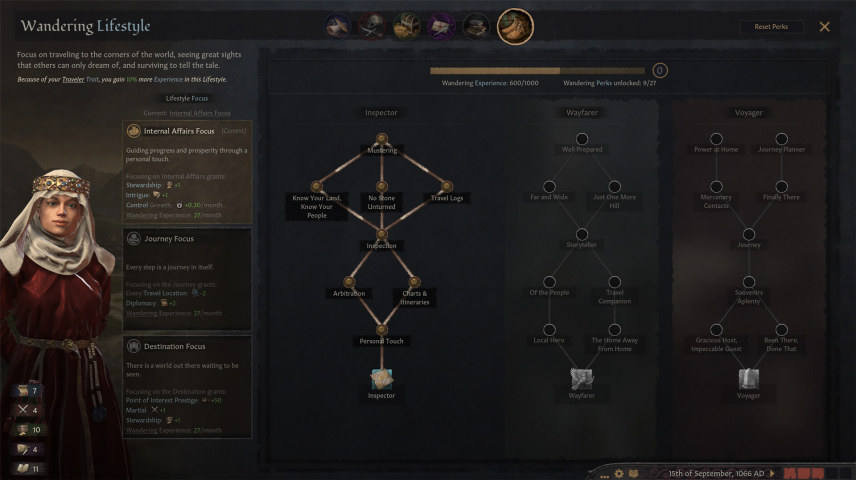The image size is (856, 480).
Task: Open the Stewardship lifestyle treasure chest icon
Action: click(x=406, y=26)
